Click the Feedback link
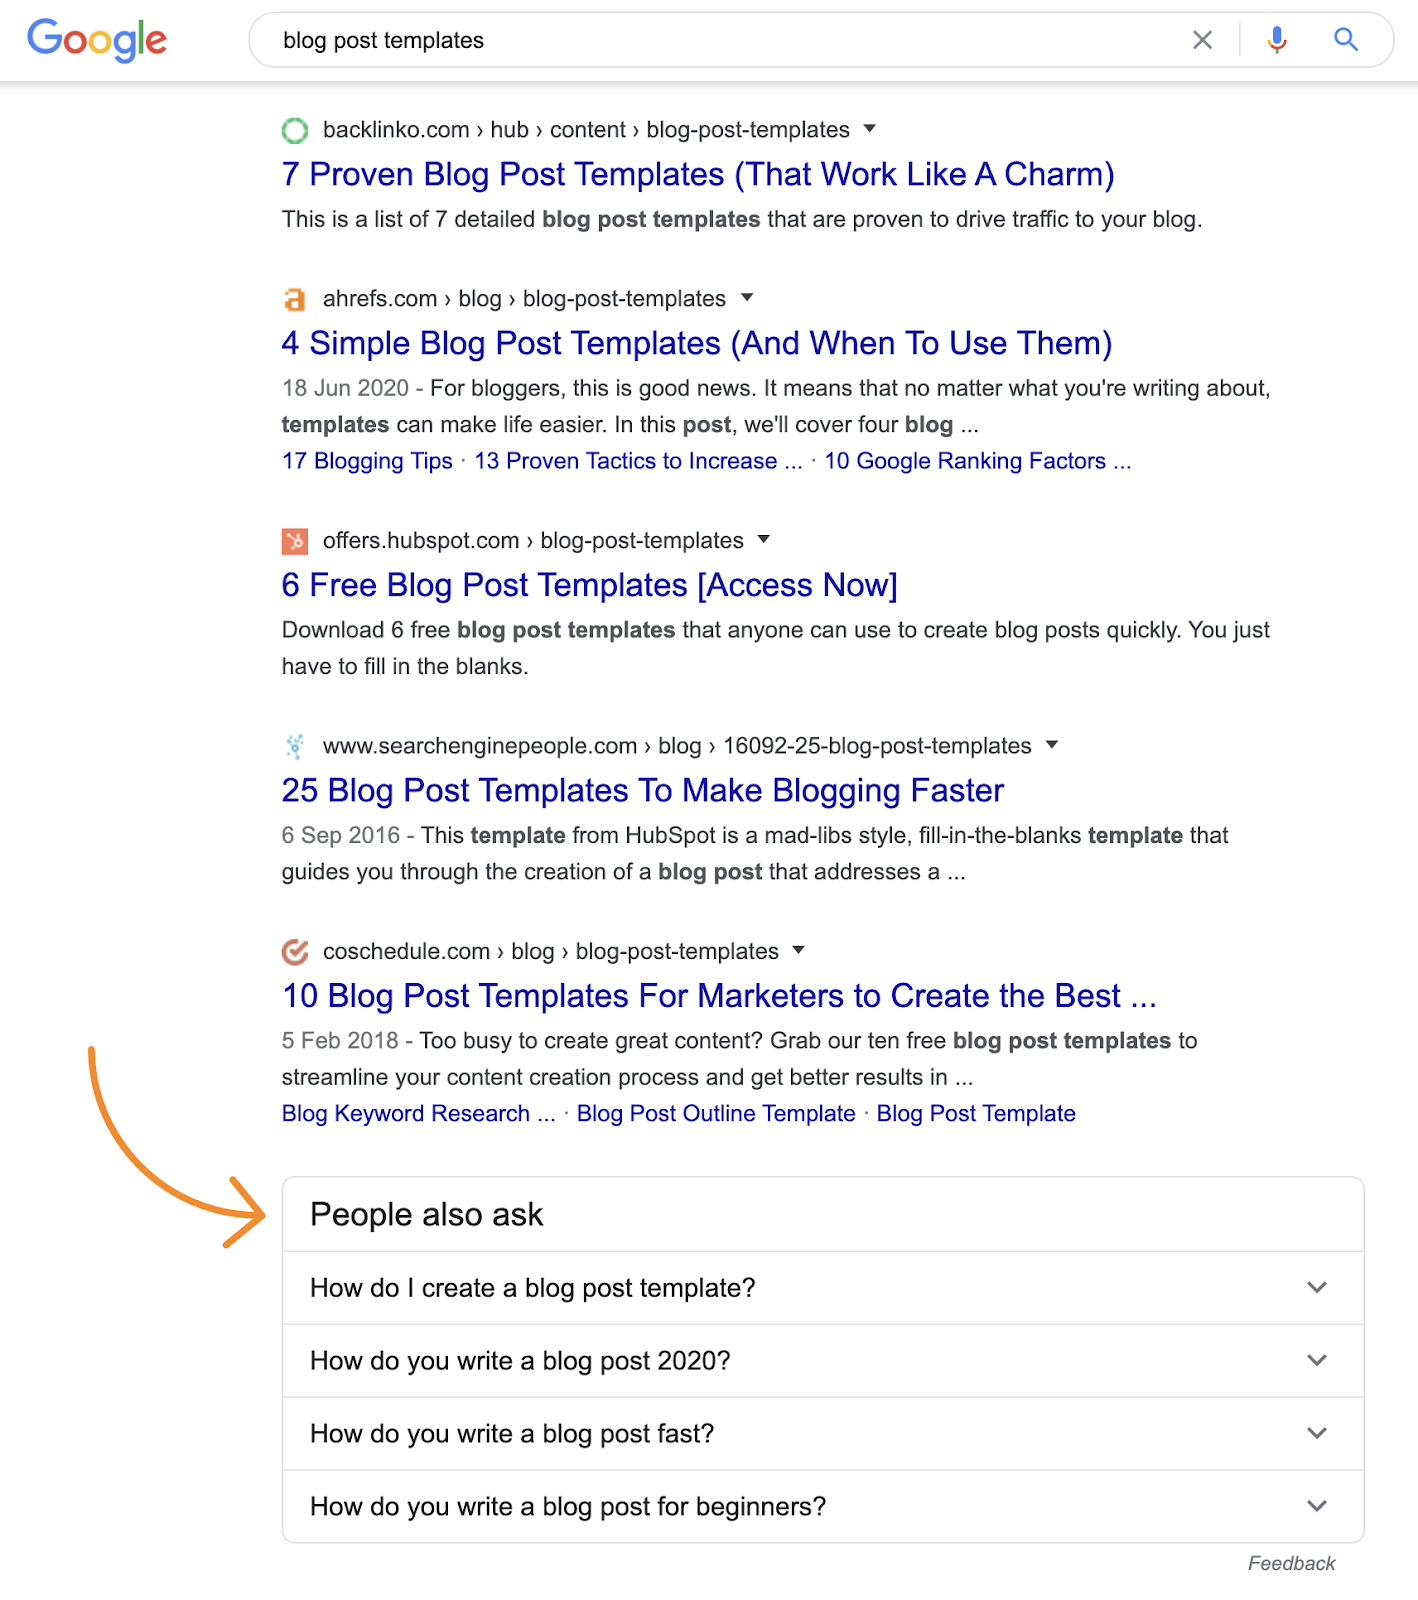 pyautogui.click(x=1291, y=1564)
